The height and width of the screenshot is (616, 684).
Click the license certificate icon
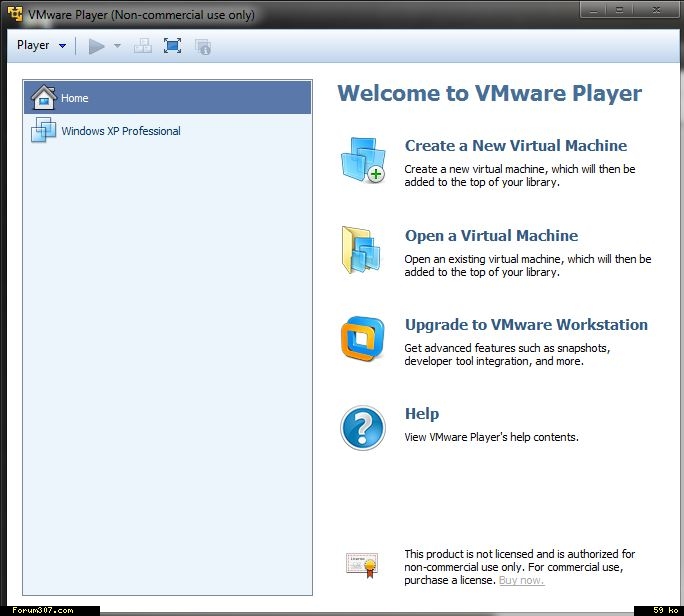[x=362, y=565]
